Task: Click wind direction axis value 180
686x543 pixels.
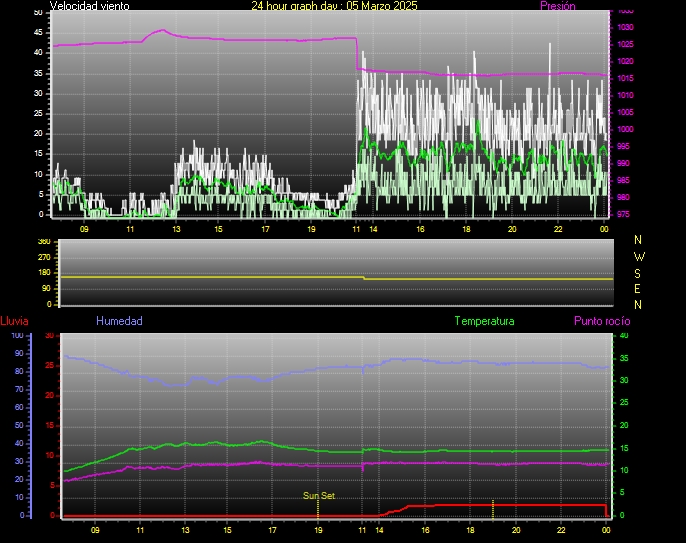Action: [x=44, y=273]
